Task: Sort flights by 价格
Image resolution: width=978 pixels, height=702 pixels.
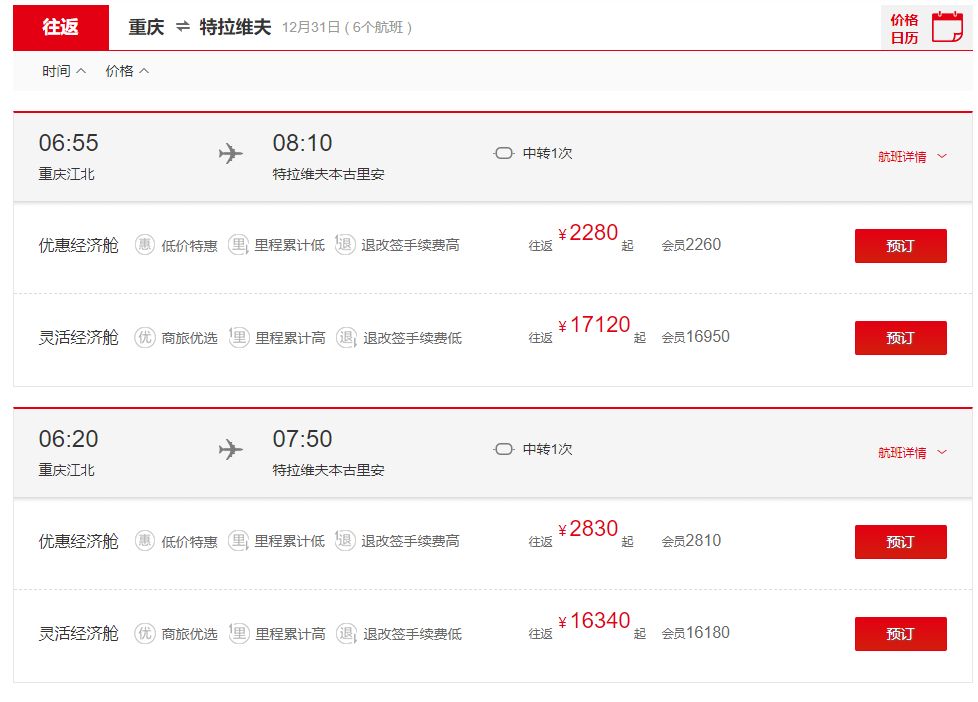Action: point(115,71)
